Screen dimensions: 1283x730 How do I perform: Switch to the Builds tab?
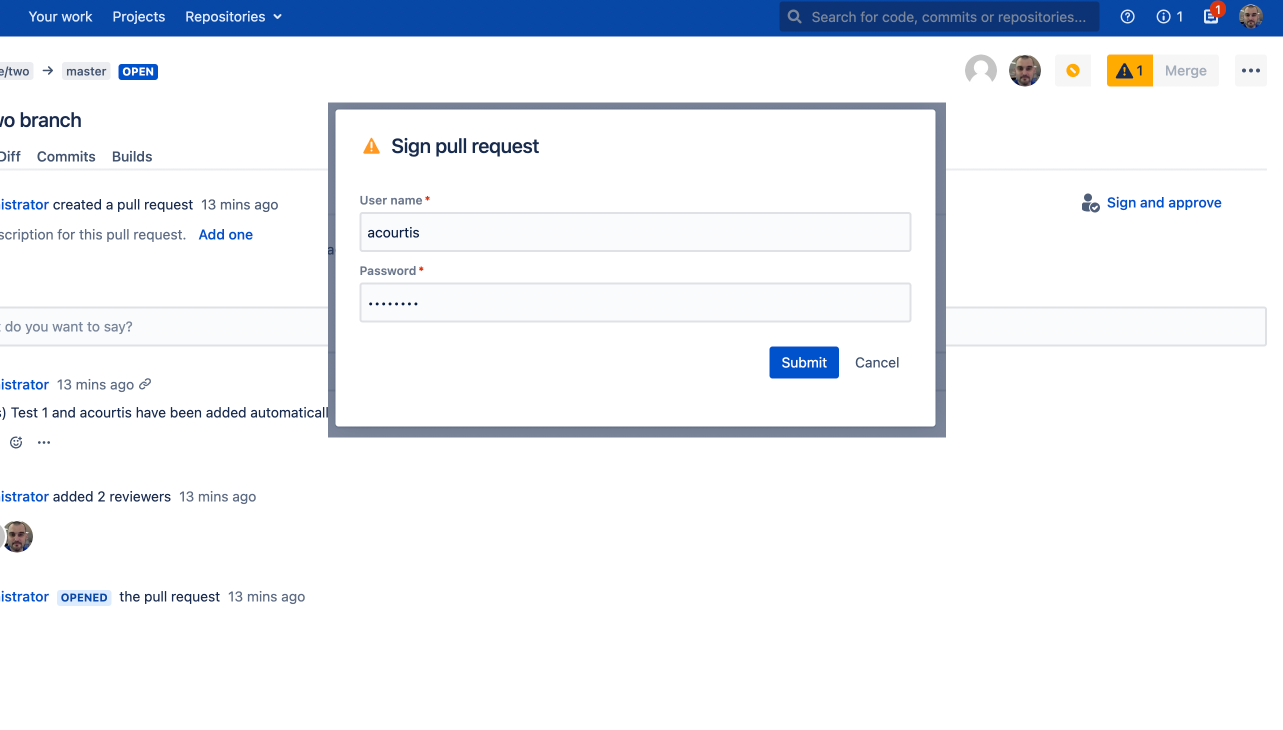tap(131, 156)
